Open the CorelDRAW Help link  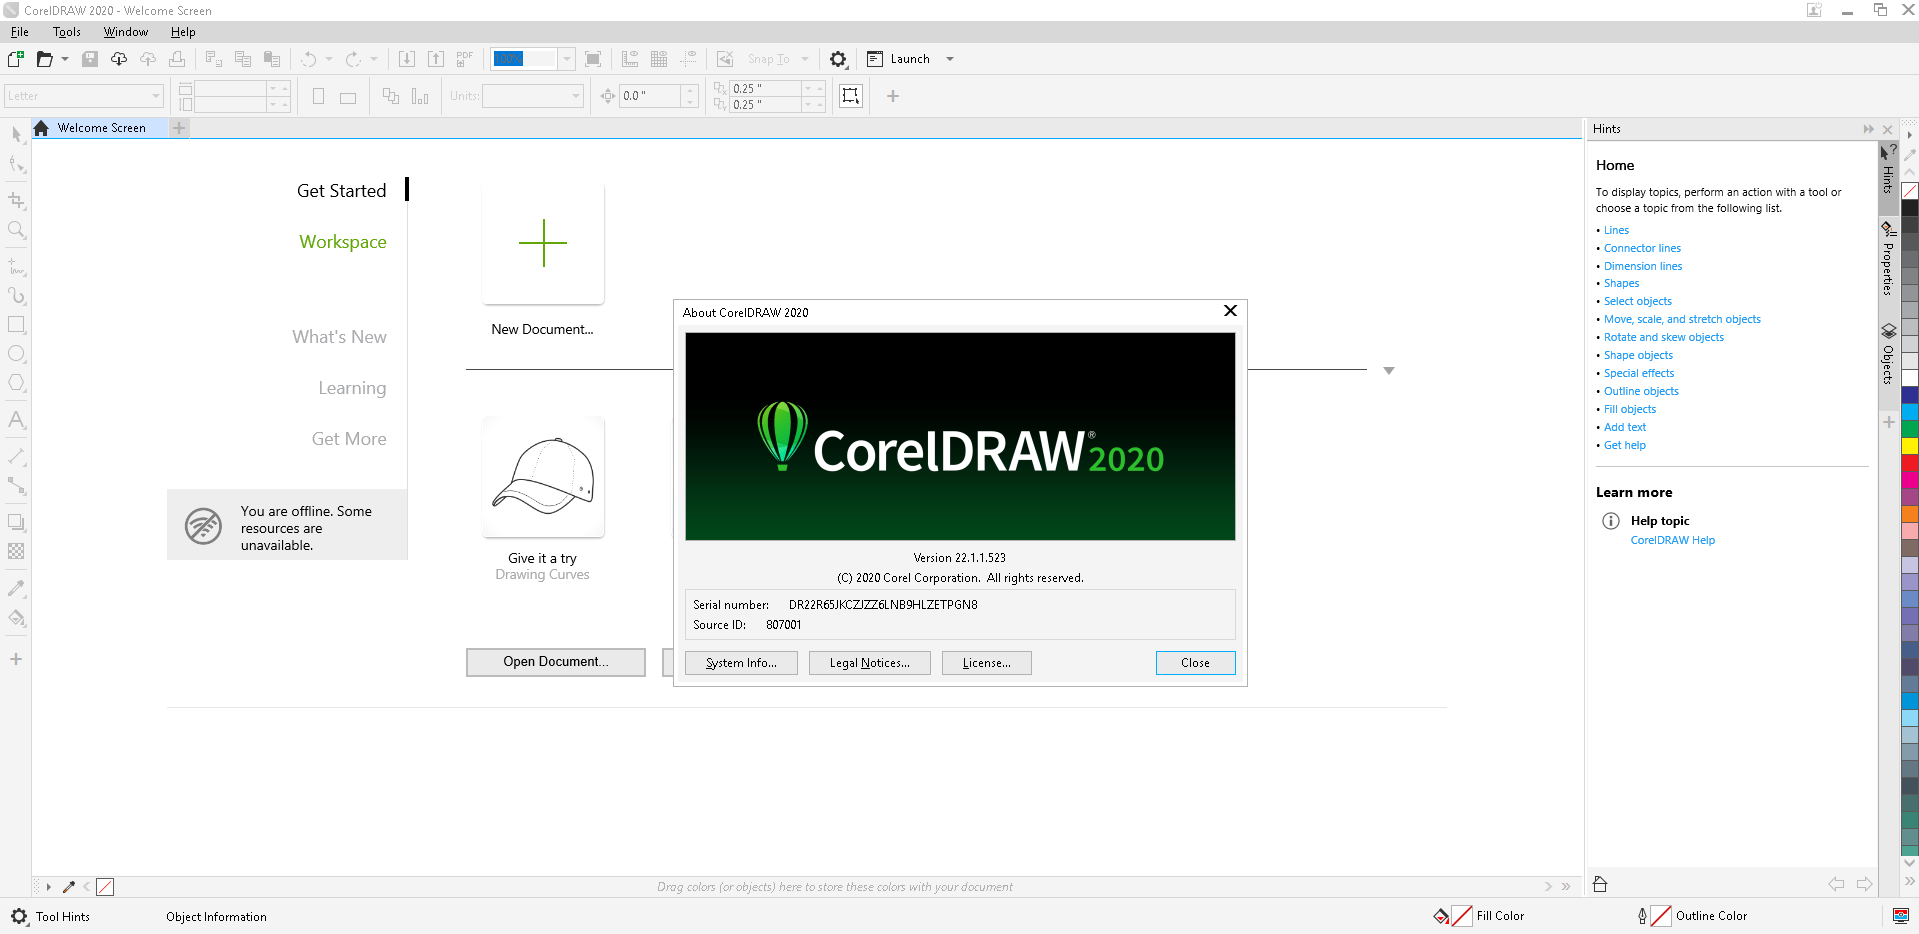pyautogui.click(x=1672, y=540)
